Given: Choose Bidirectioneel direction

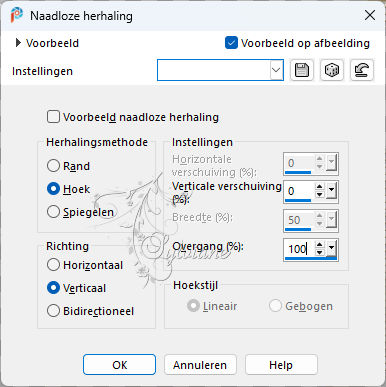Looking at the screenshot, I should [53, 311].
